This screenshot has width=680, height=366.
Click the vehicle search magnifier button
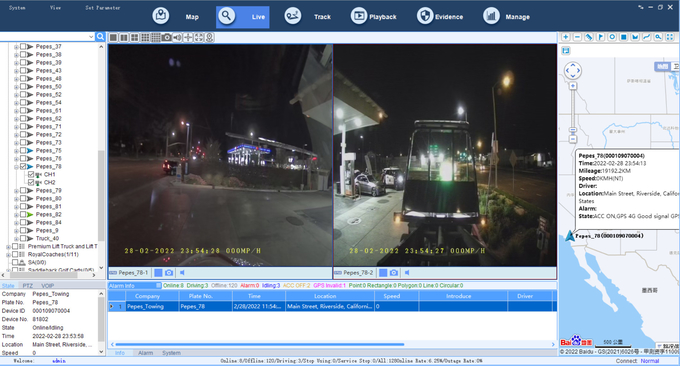click(100, 37)
